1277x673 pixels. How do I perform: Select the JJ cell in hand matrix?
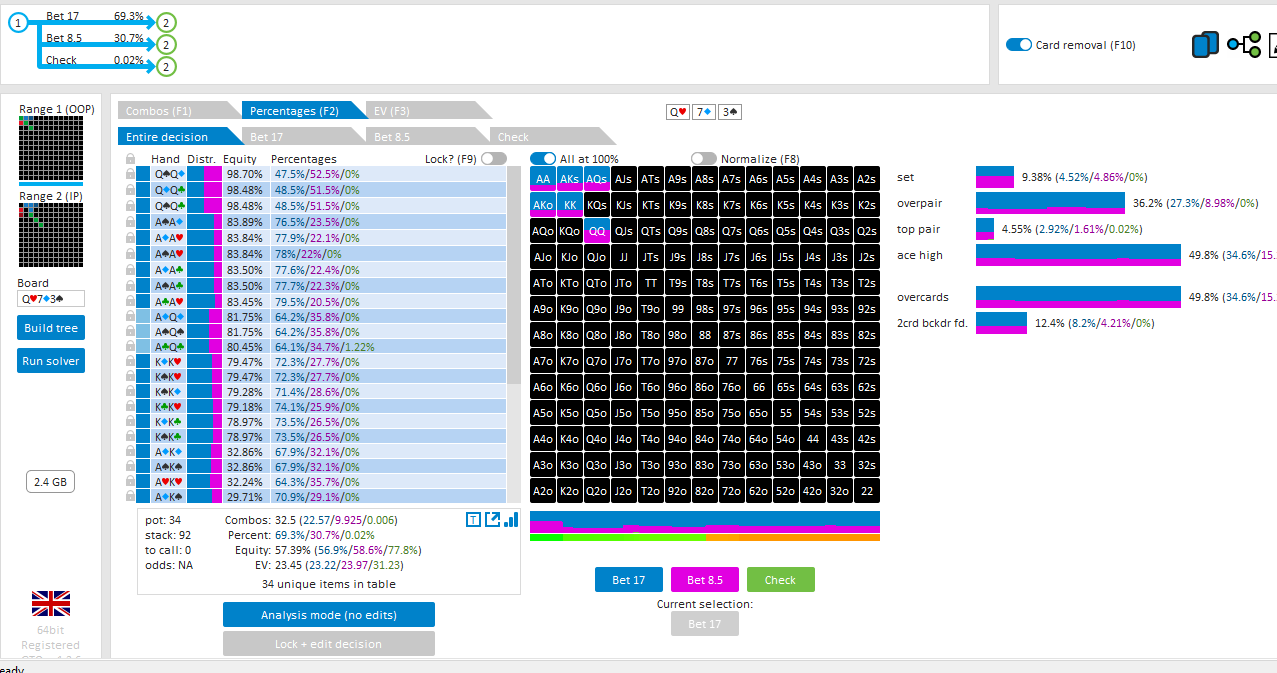[624, 257]
